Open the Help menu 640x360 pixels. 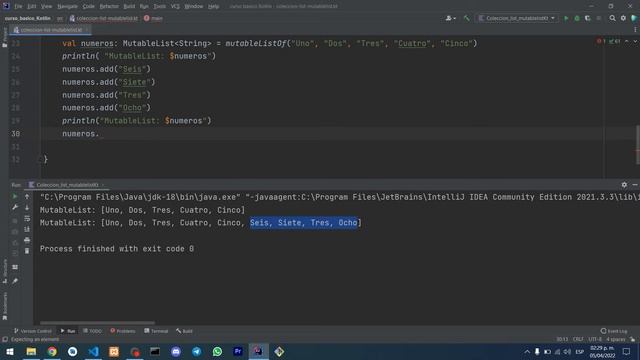213,6
